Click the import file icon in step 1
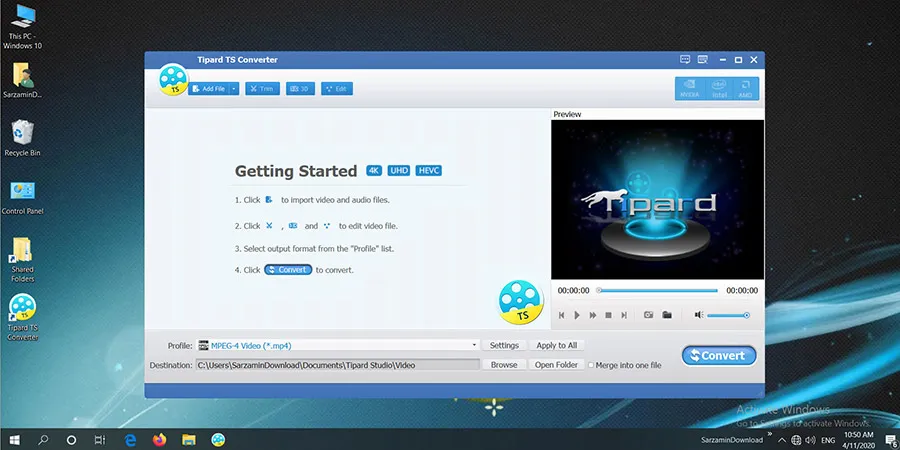 coord(269,200)
